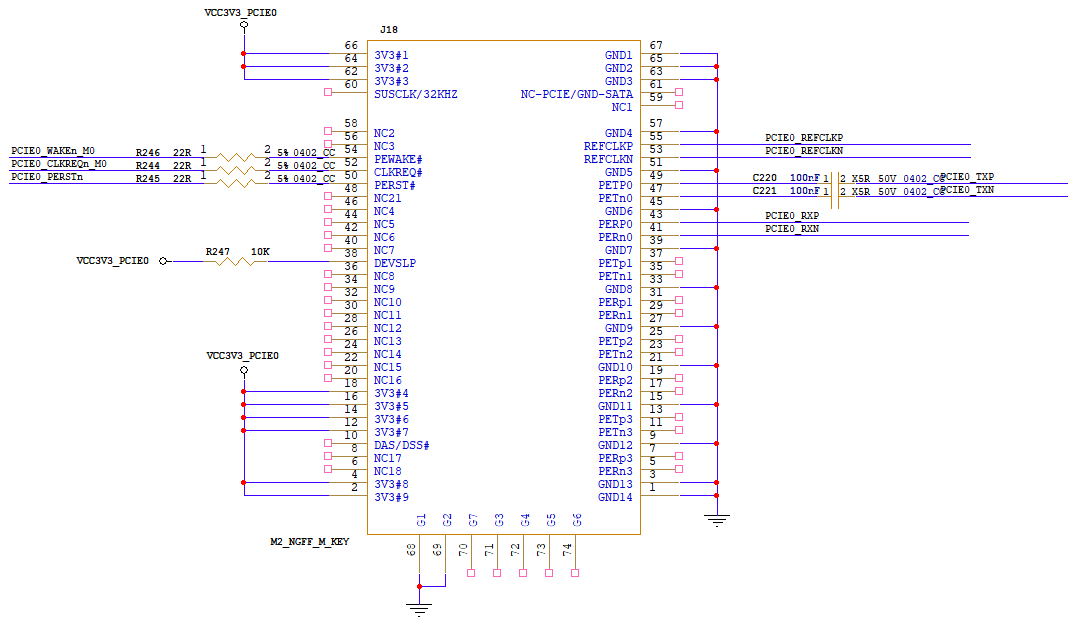The width and height of the screenshot is (1087, 633).
Task: Click the DEVSLP pin name
Action: (x=395, y=263)
